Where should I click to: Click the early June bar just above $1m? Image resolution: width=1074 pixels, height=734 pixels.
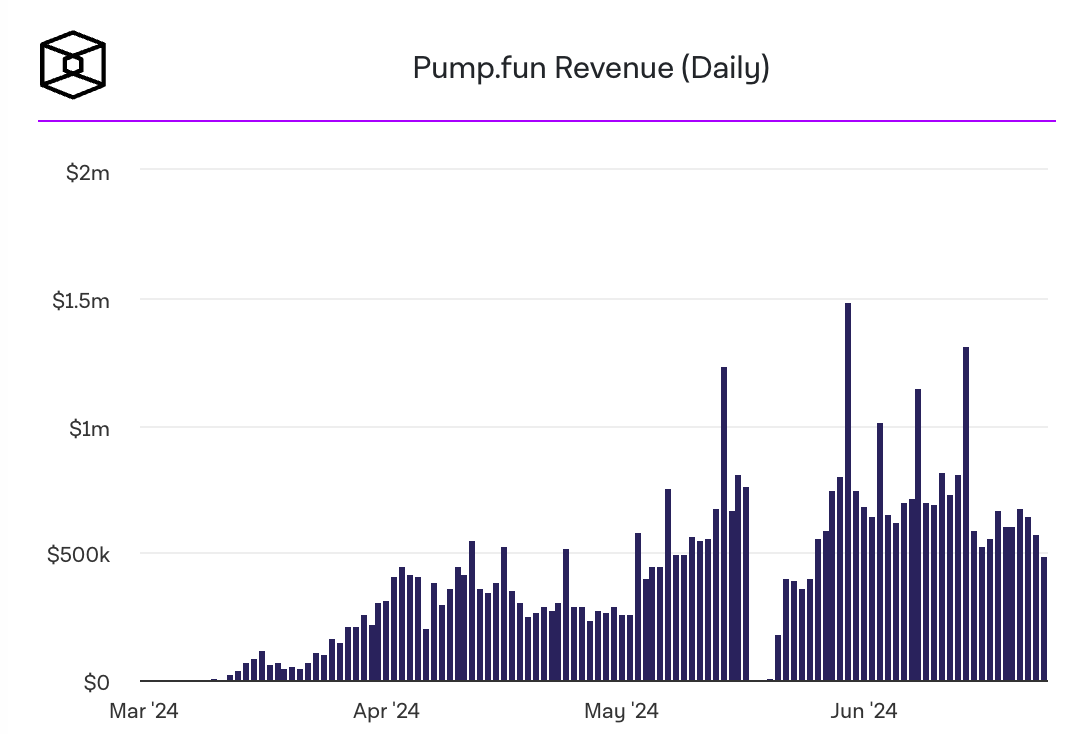tap(880, 552)
